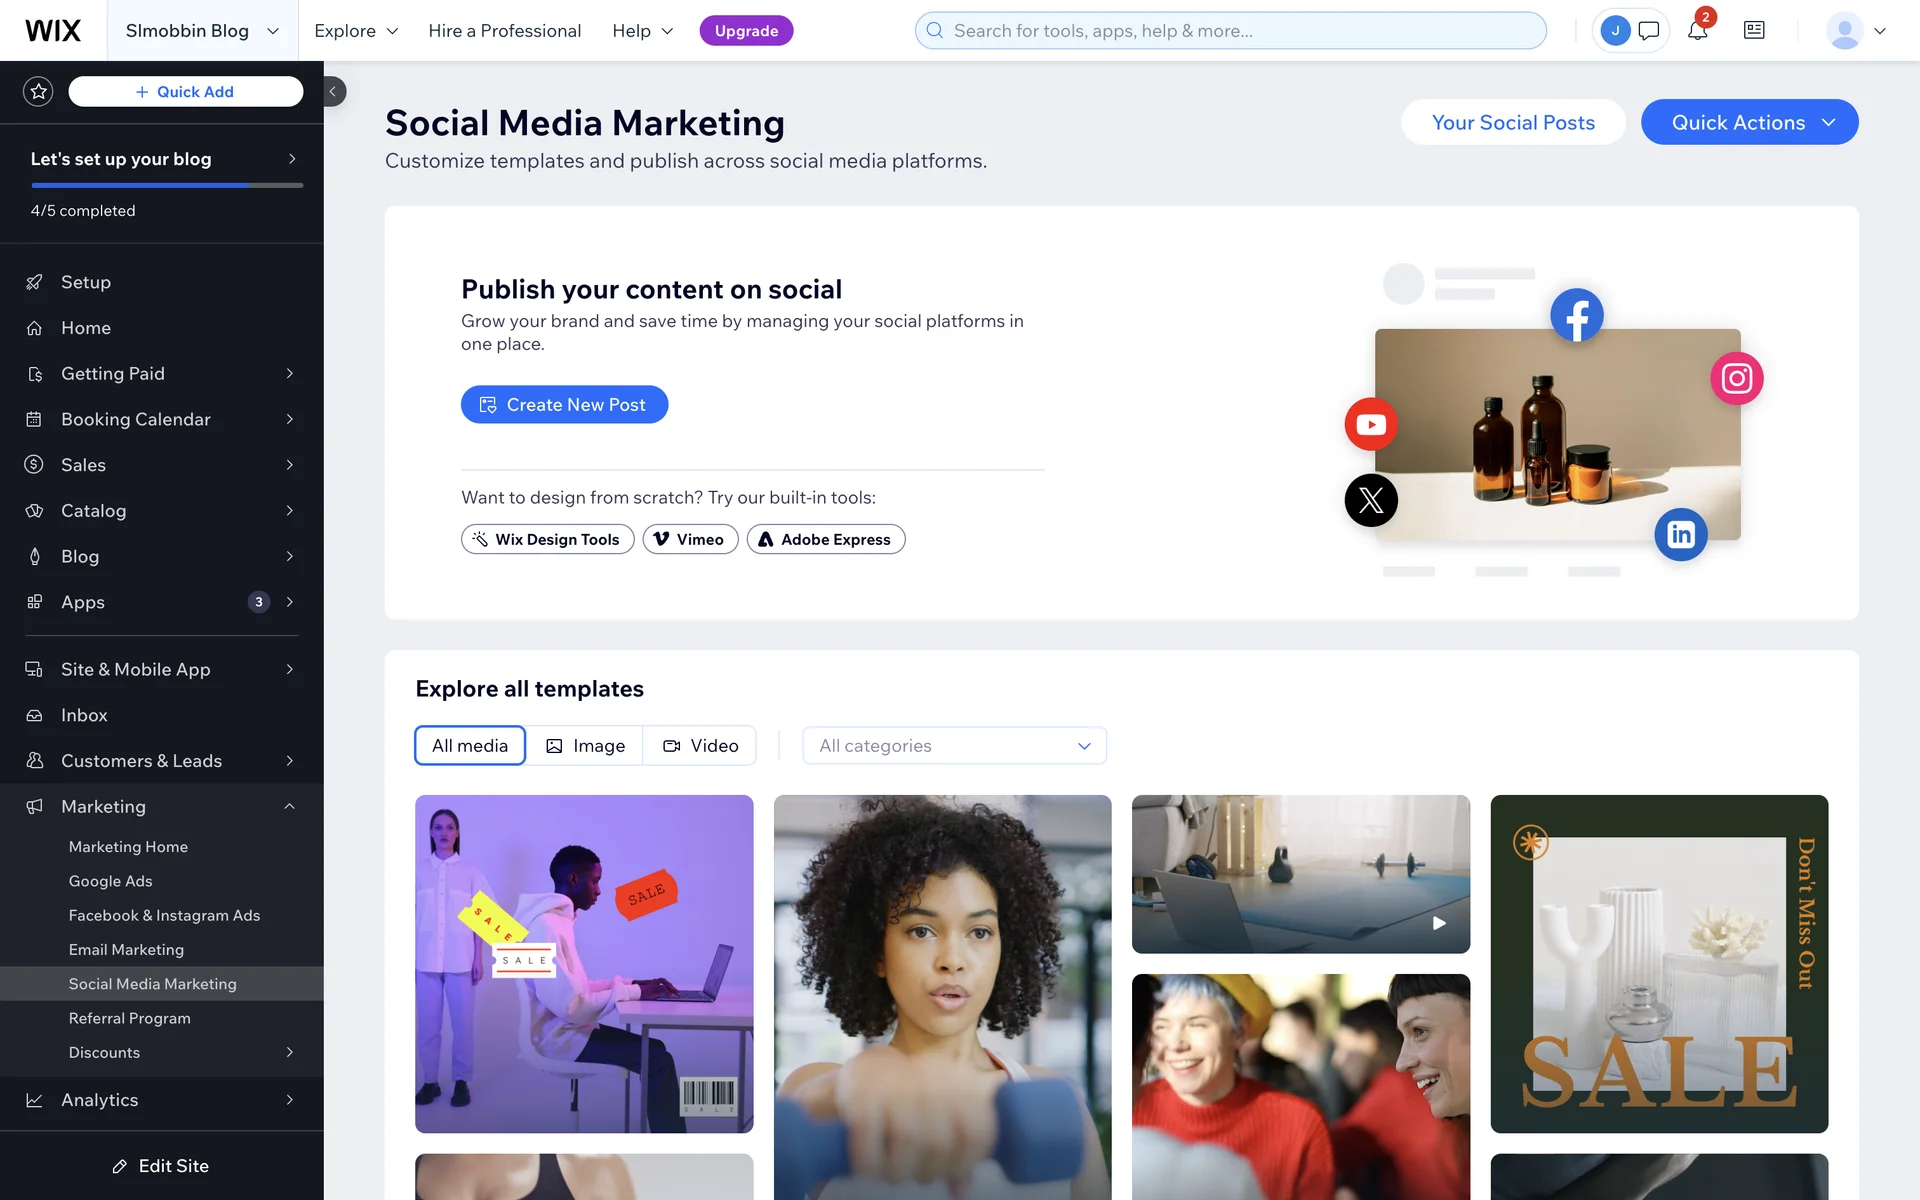Open Email Marketing in the sidebar
The width and height of the screenshot is (1920, 1200).
click(126, 949)
